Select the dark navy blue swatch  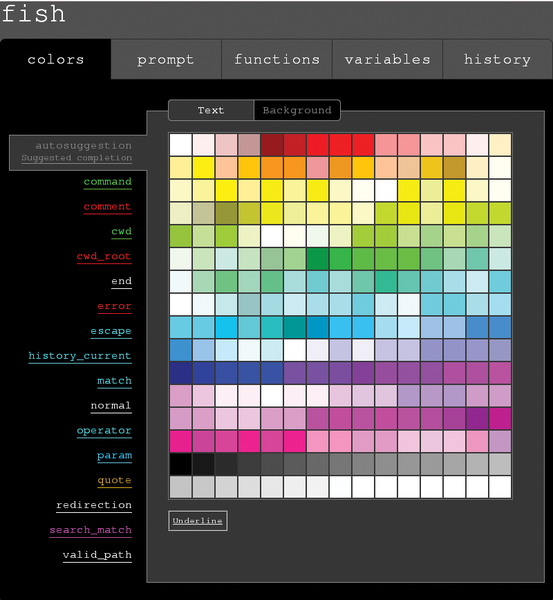coord(181,373)
